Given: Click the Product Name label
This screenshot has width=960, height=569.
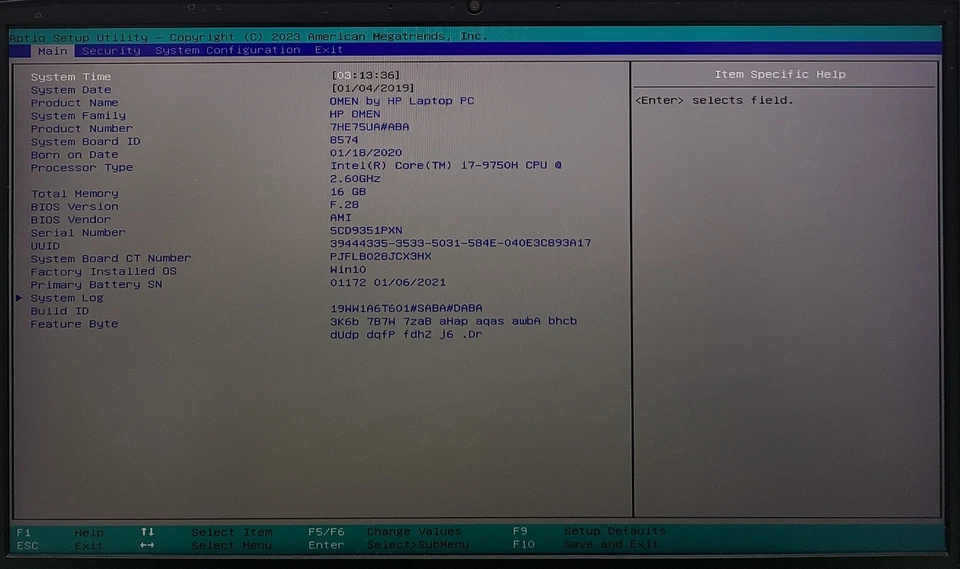Looking at the screenshot, I should pyautogui.click(x=75, y=103).
